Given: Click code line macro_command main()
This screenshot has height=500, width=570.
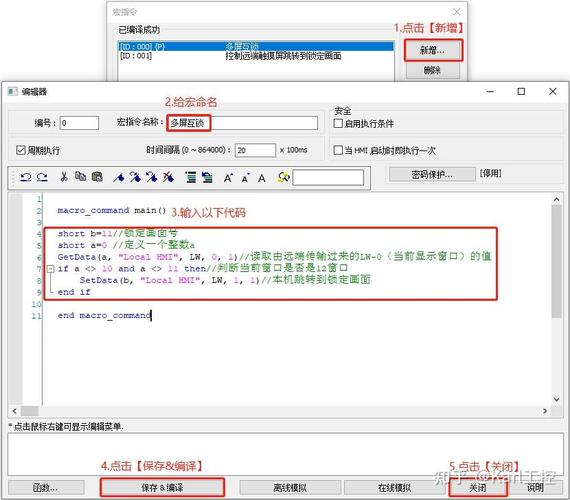Looking at the screenshot, I should pyautogui.click(x=112, y=210).
